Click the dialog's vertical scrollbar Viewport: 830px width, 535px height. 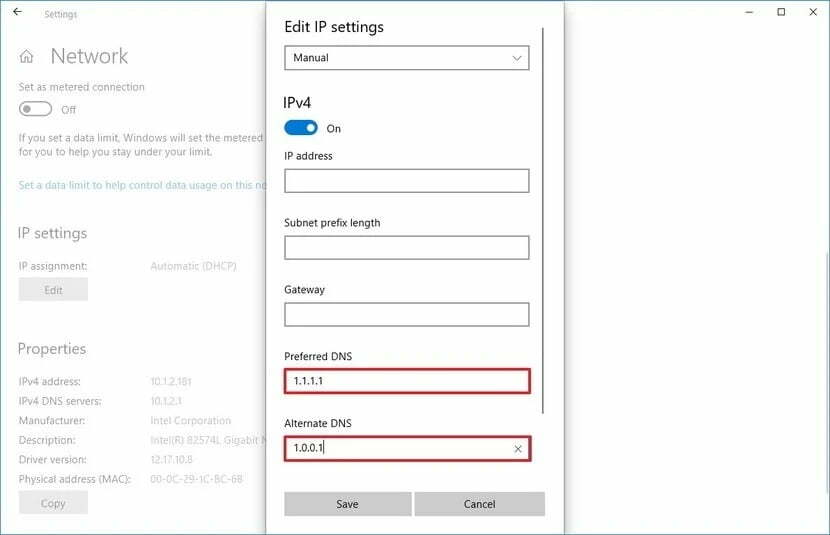click(x=543, y=221)
